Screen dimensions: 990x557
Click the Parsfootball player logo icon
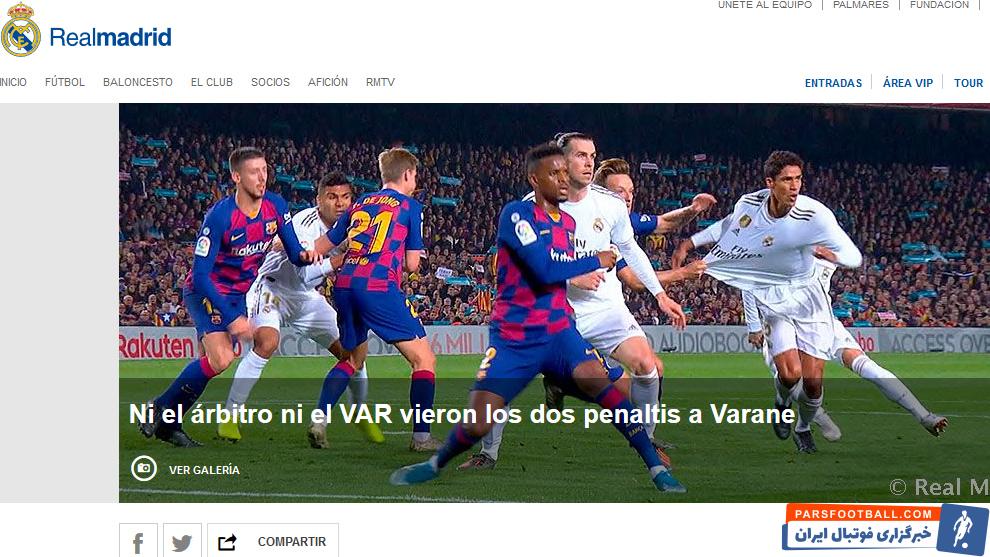[962, 529]
